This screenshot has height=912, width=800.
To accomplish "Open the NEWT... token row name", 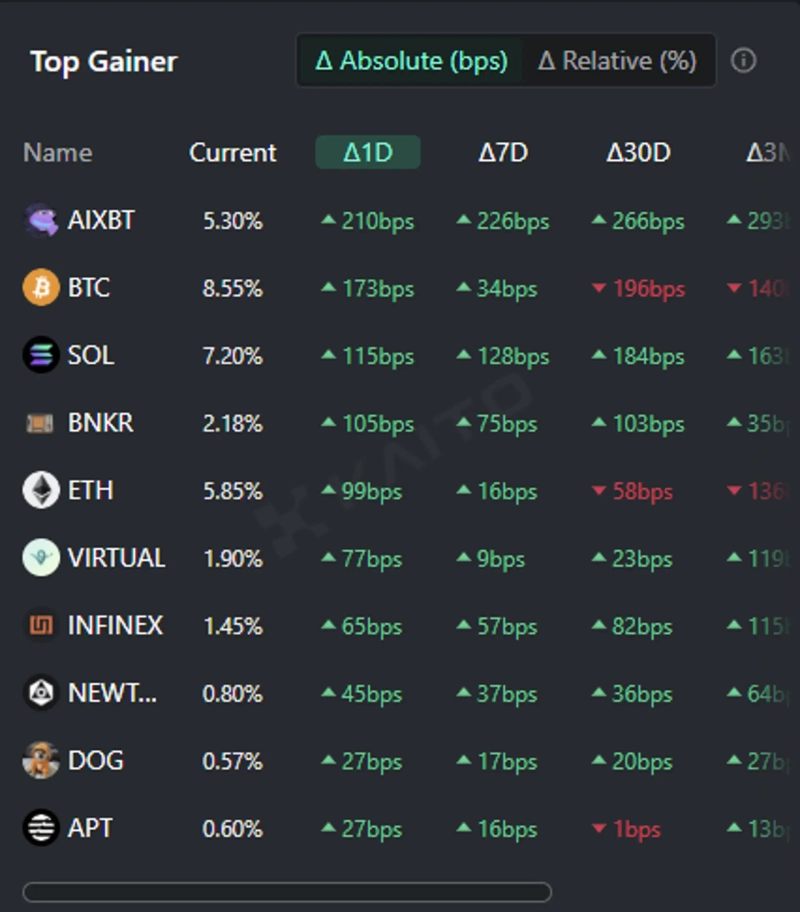I will [x=112, y=693].
